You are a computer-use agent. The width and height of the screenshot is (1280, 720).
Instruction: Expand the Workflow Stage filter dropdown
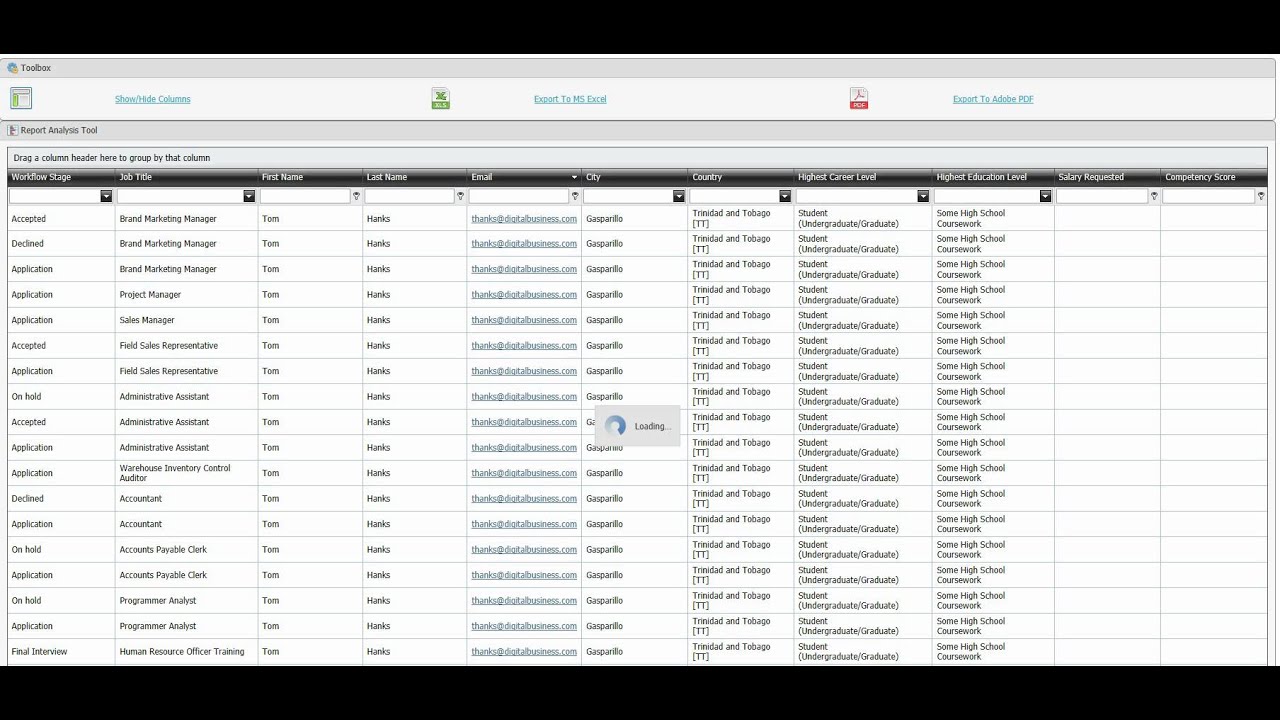pos(106,196)
